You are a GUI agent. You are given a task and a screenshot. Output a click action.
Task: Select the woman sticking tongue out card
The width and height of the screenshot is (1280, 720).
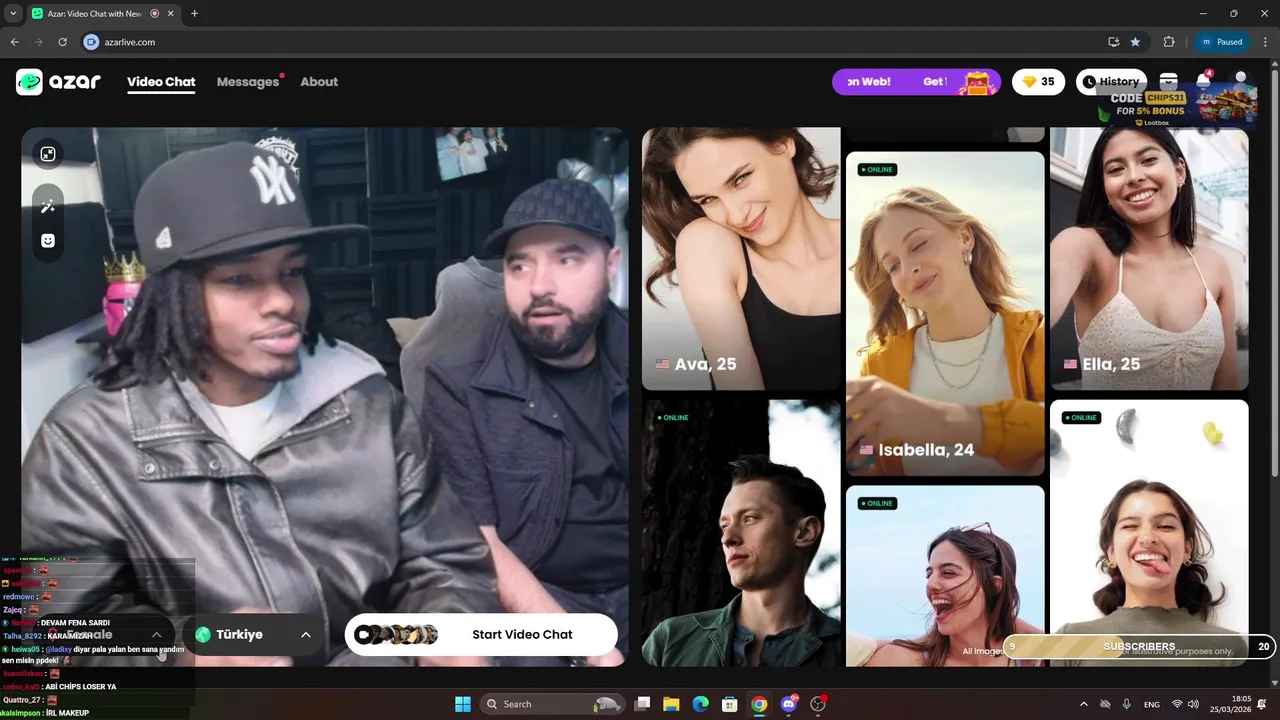point(1149,533)
